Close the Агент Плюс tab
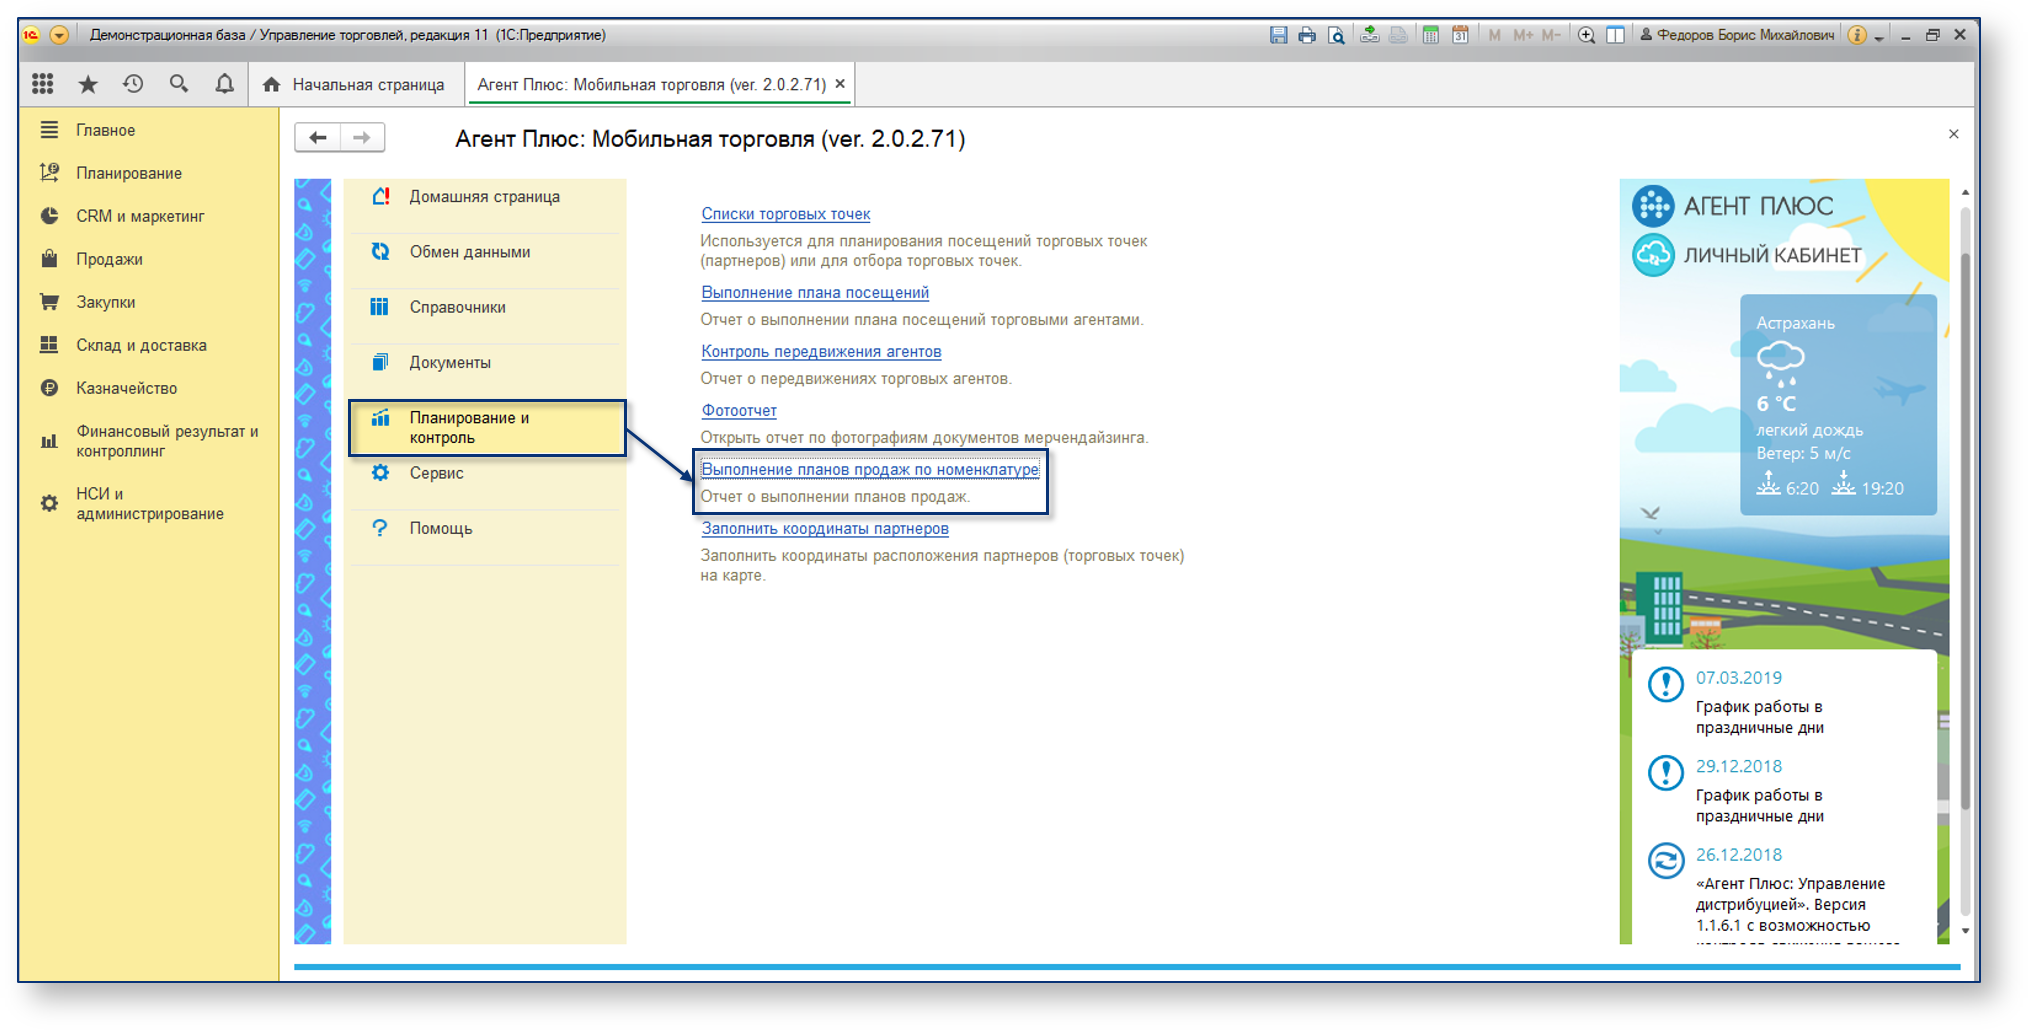 [840, 84]
